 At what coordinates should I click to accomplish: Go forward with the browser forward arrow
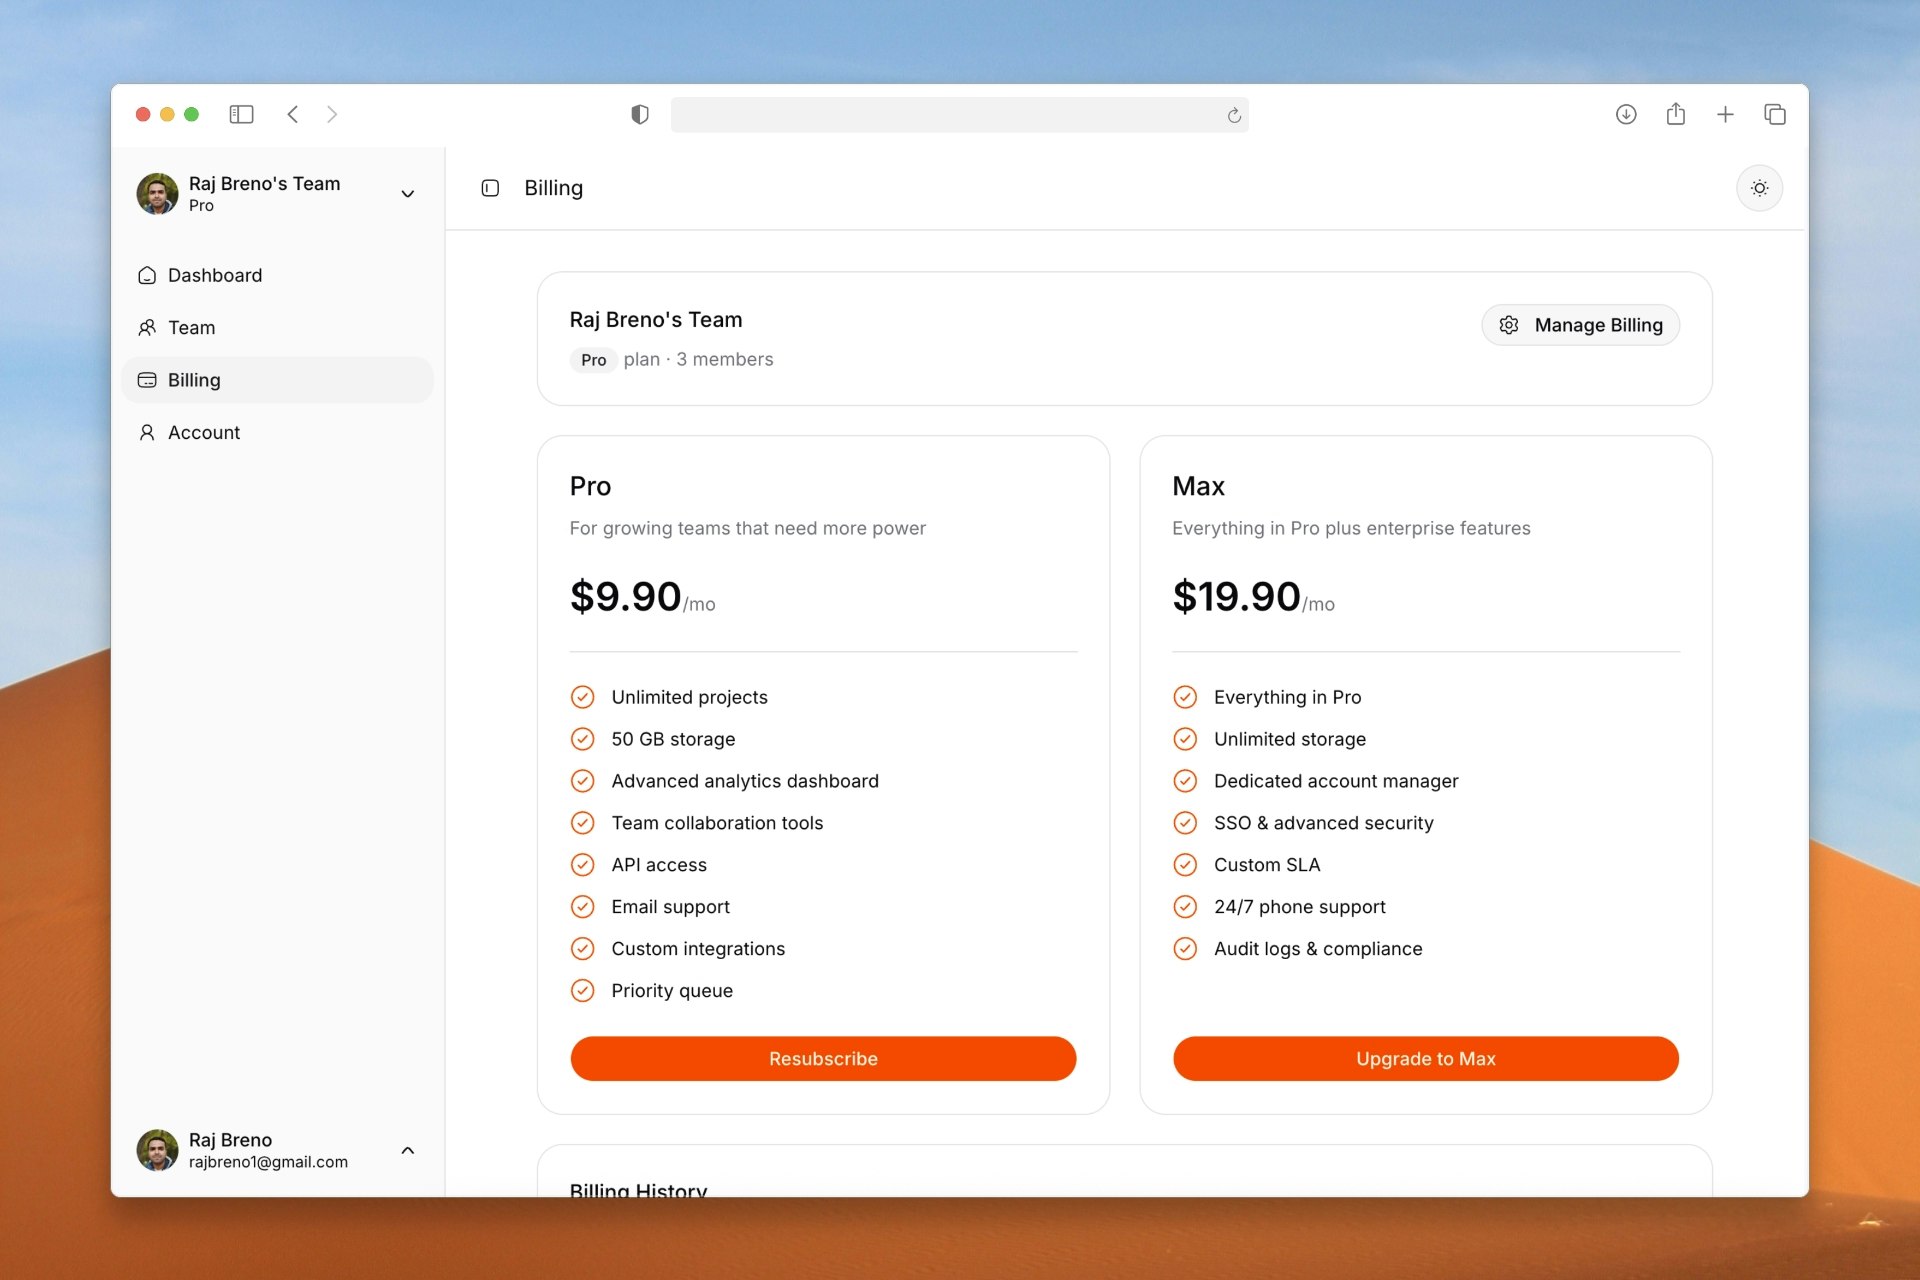332,114
